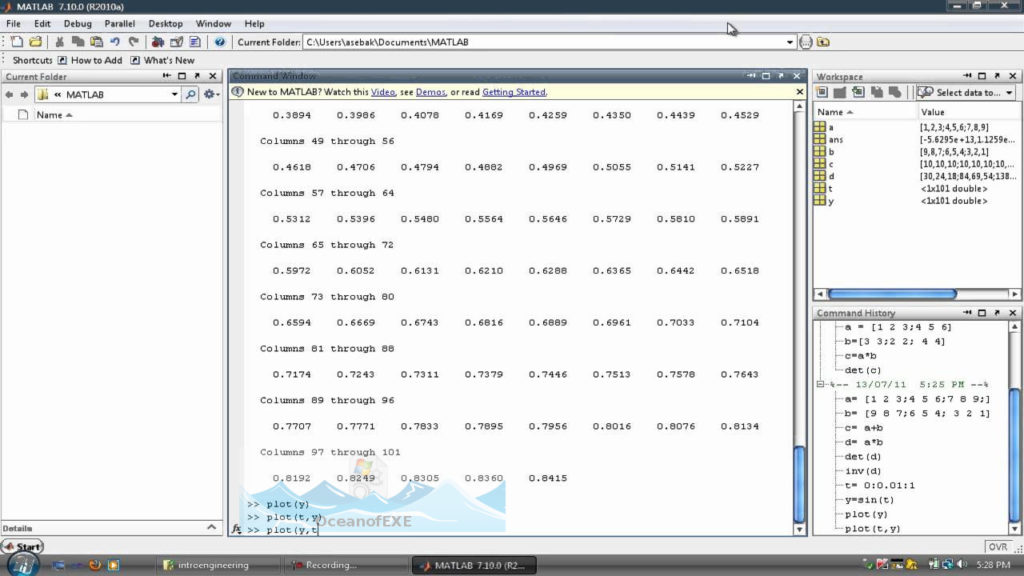Open the Desktop menu
This screenshot has width=1024, height=576.
pos(165,23)
